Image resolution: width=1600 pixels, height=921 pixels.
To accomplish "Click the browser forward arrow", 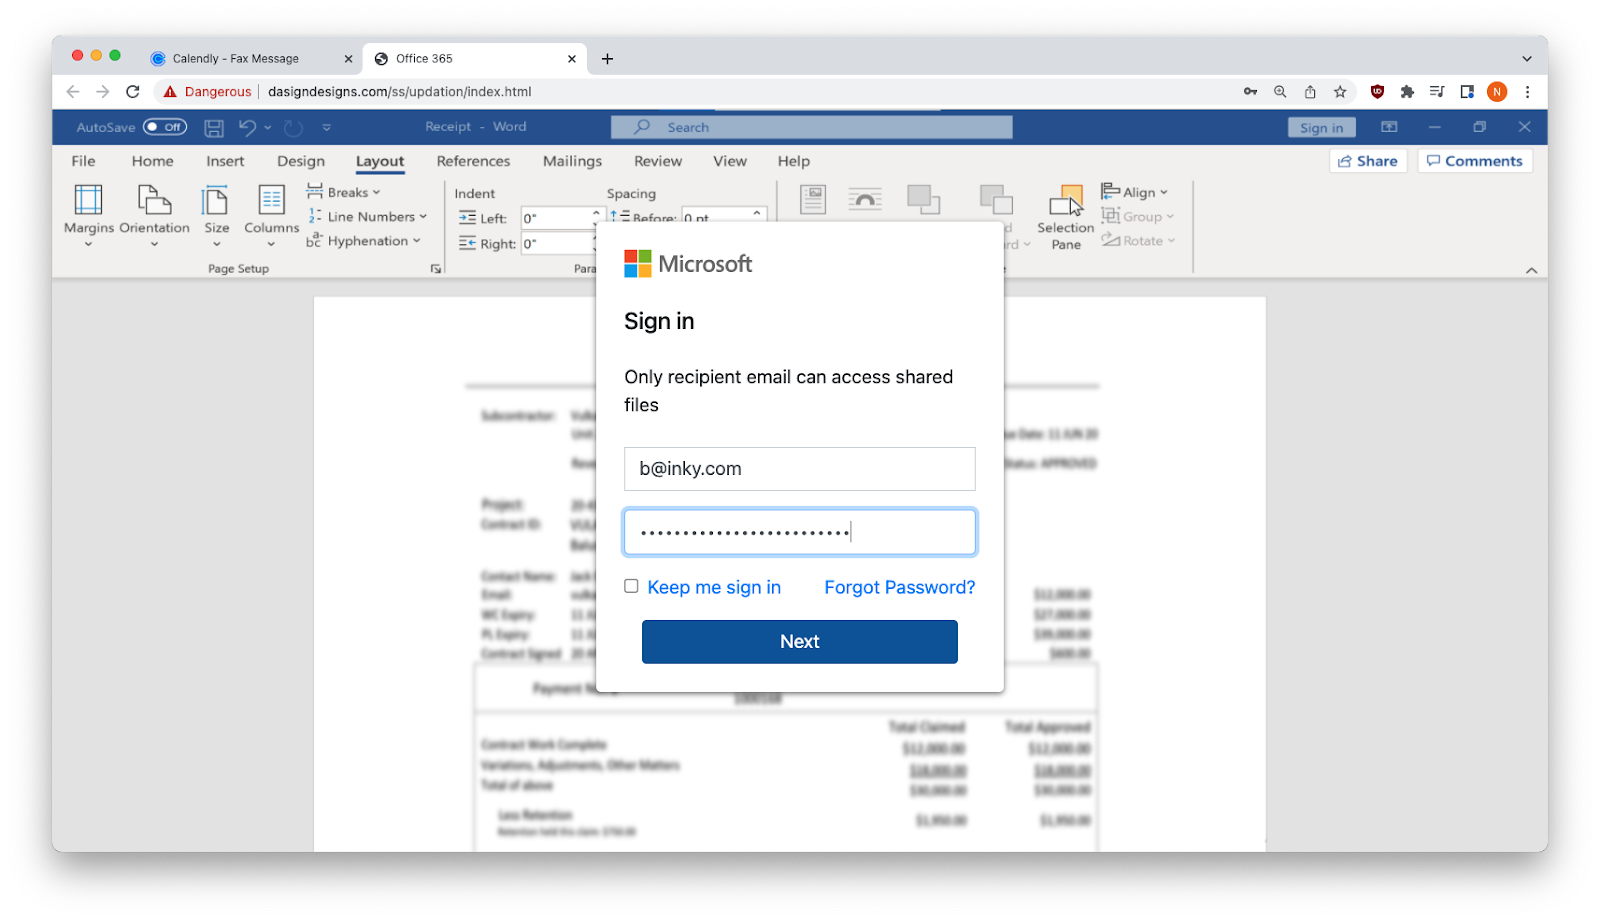I will (103, 91).
